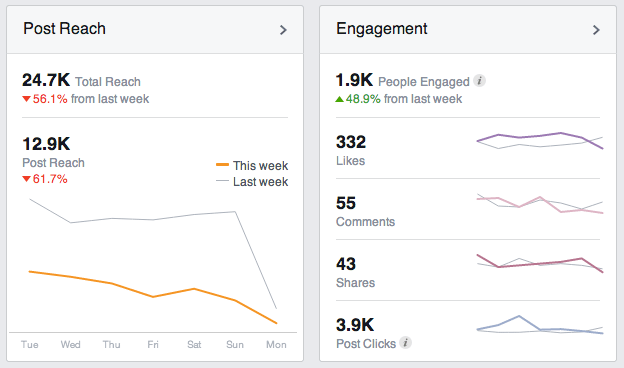The image size is (624, 368).
Task: Click the pink Comments sparkline chart
Action: [540, 204]
